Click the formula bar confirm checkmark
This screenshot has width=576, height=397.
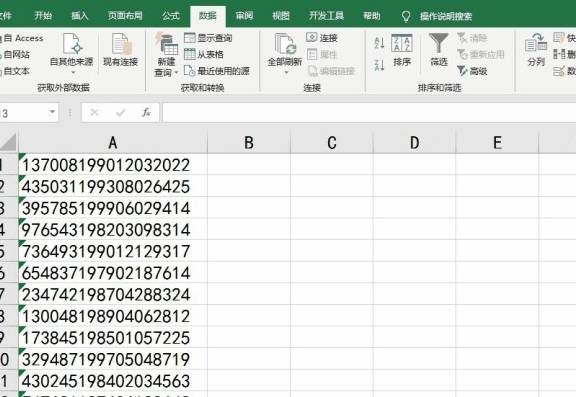(x=120, y=112)
